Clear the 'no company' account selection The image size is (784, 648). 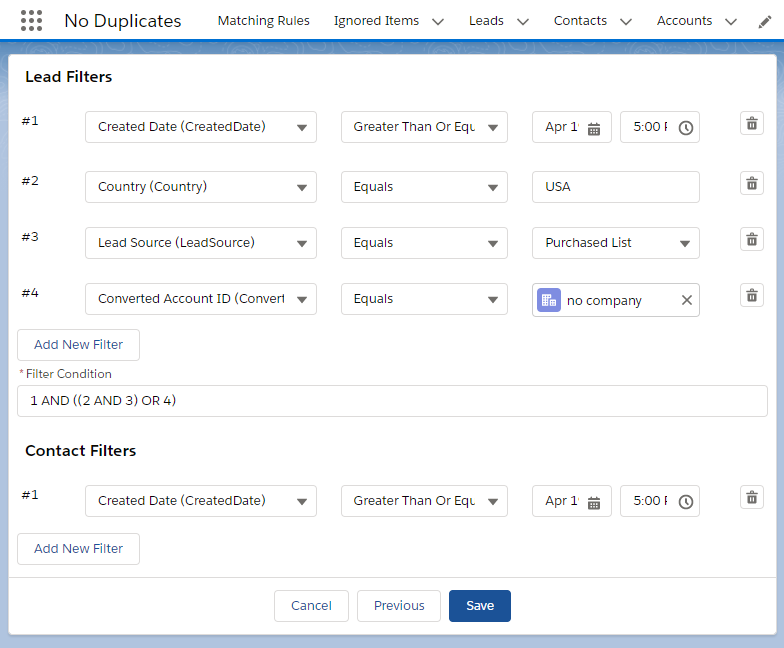pos(686,300)
